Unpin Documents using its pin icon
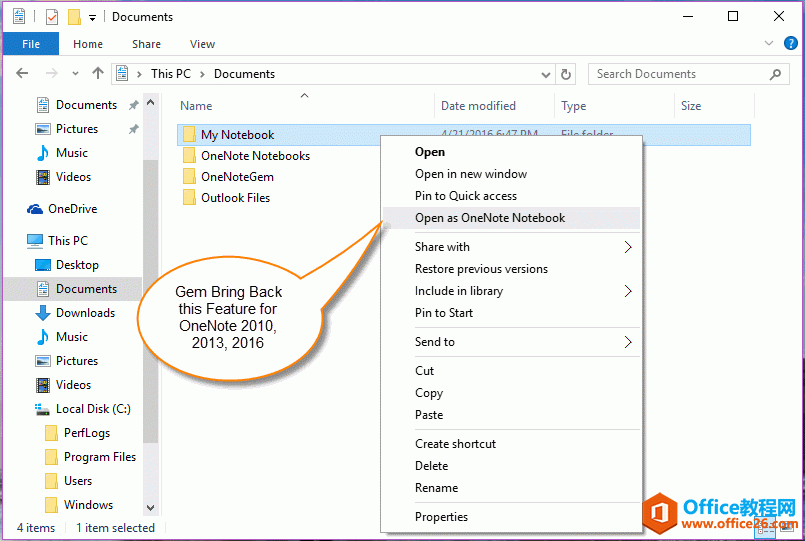Viewport: 805px width, 541px height. pos(133,105)
